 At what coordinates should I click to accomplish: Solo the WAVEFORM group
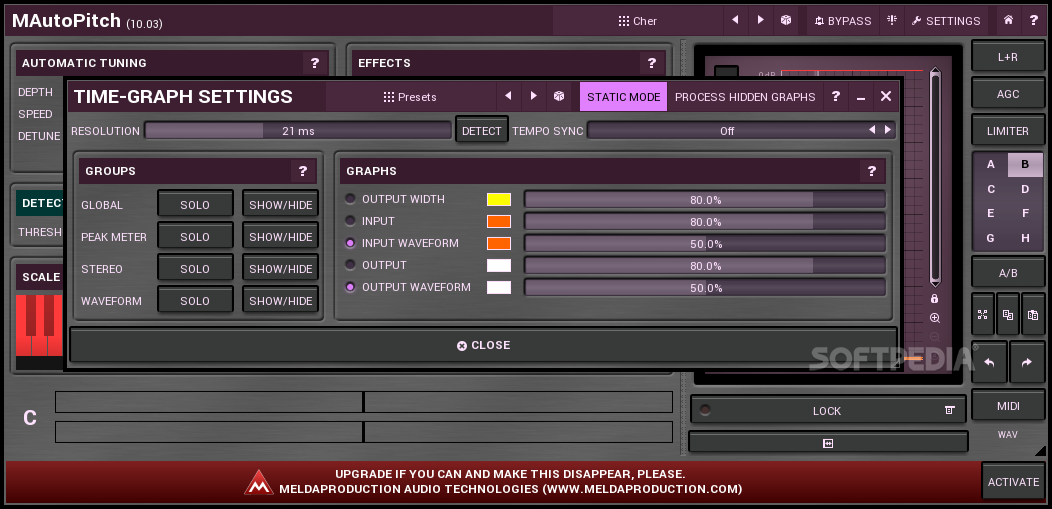point(195,300)
